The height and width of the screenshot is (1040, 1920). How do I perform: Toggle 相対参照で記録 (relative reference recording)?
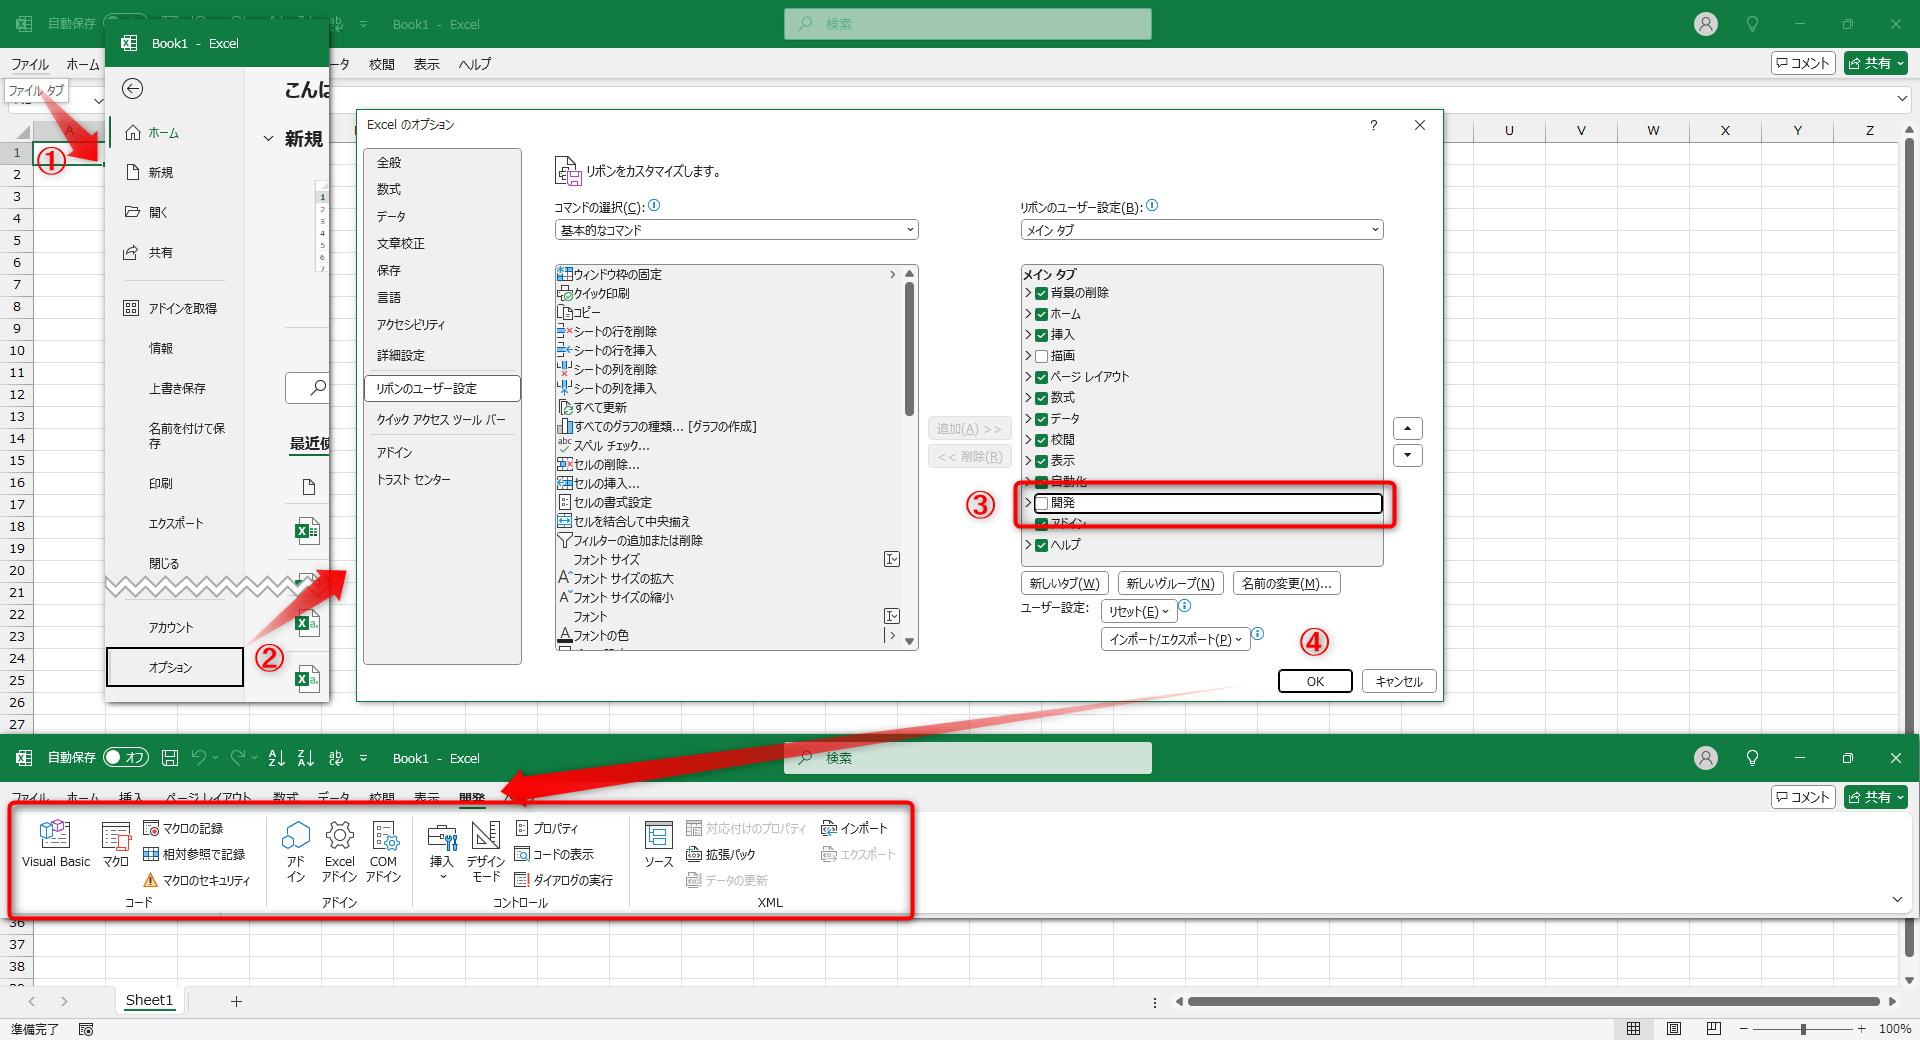[x=194, y=854]
